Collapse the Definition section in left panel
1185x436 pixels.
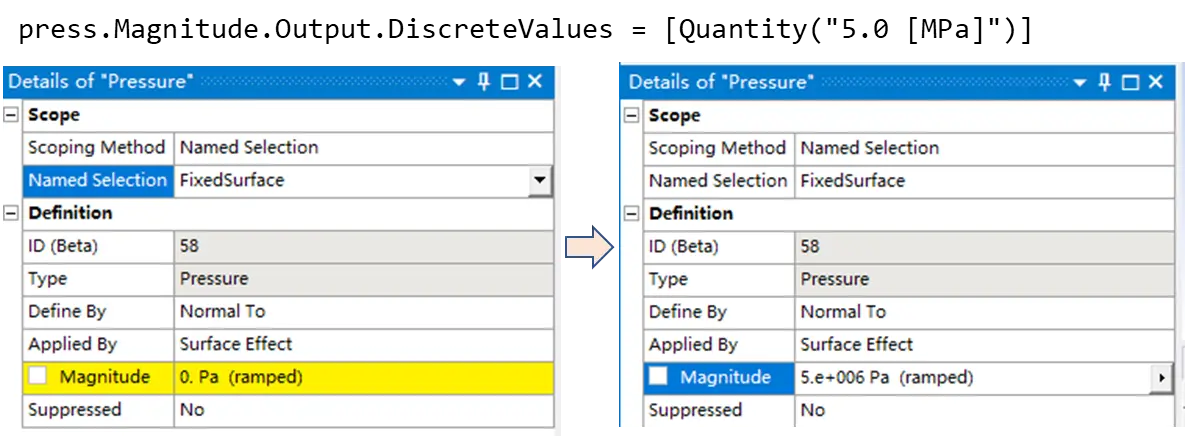pyautogui.click(x=11, y=214)
